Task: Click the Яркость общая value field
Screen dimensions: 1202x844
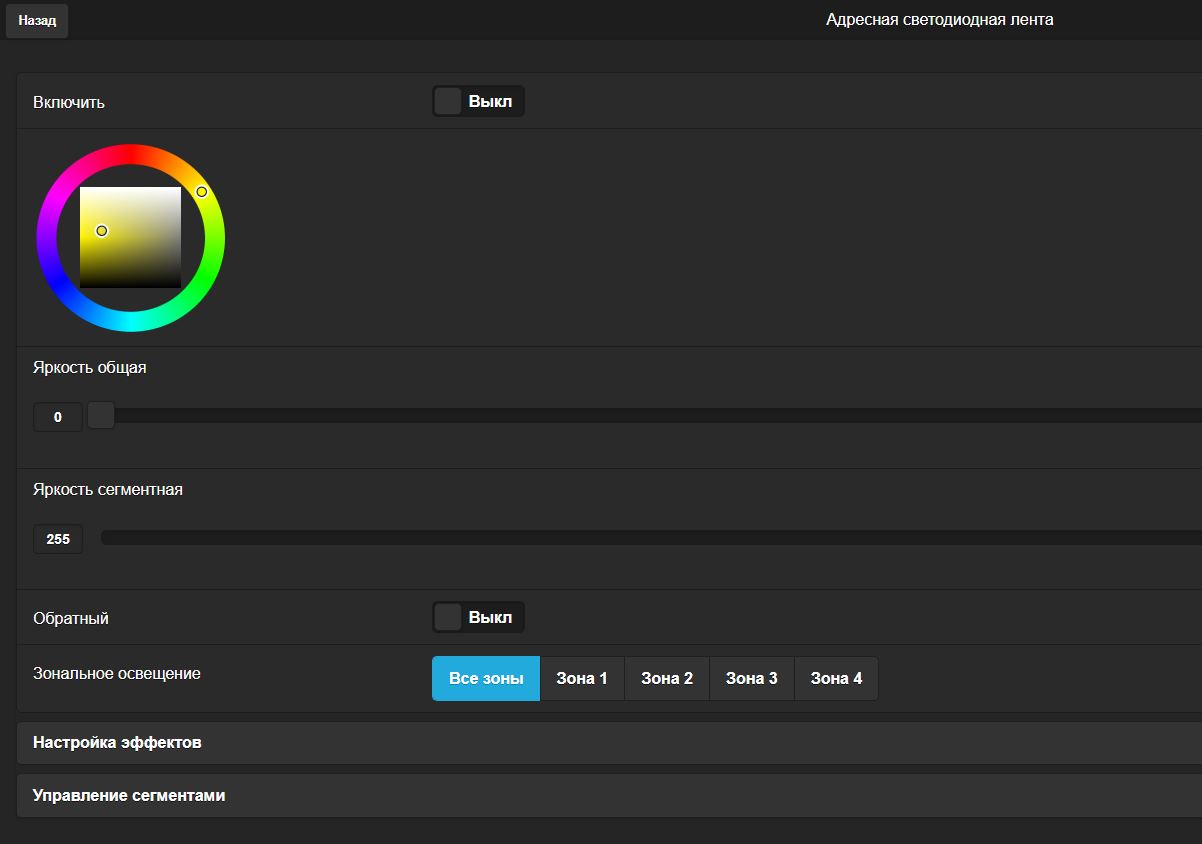Action: pyautogui.click(x=58, y=417)
